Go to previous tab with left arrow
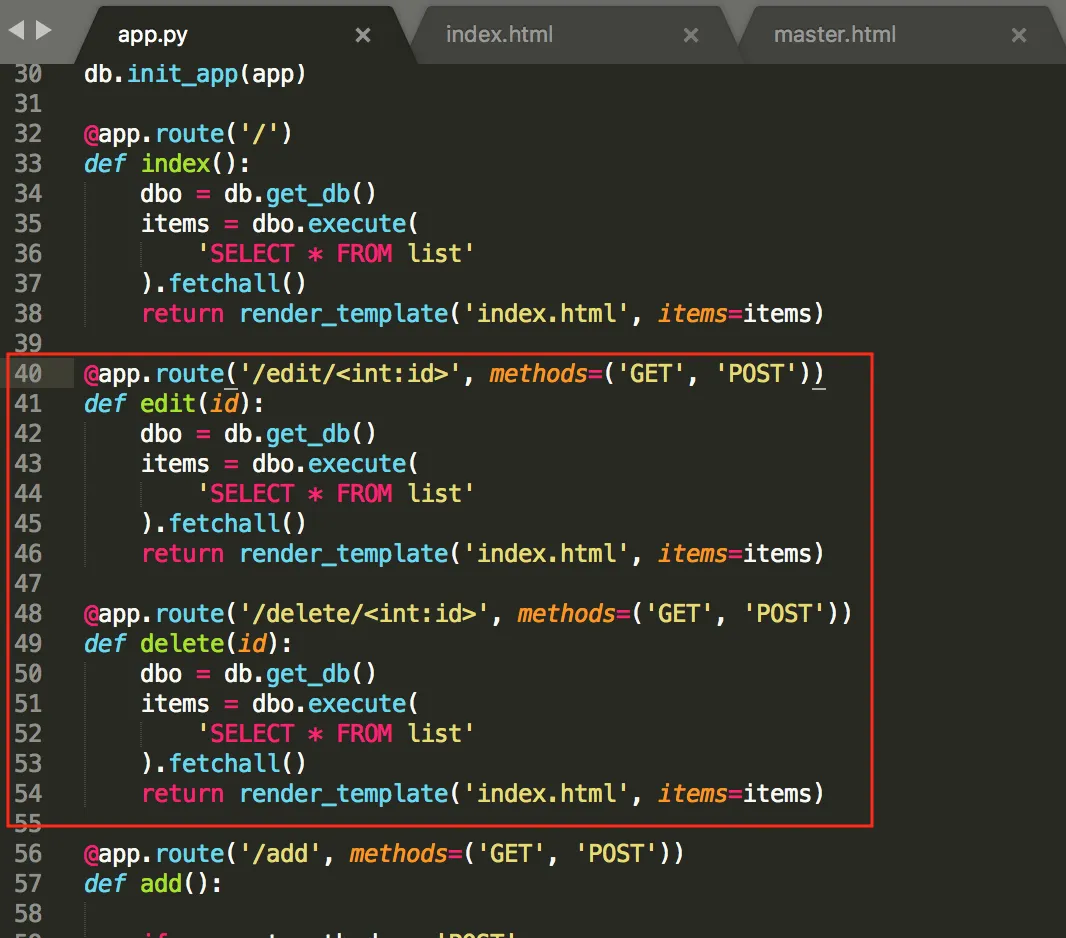The width and height of the screenshot is (1066, 938). coord(16,30)
